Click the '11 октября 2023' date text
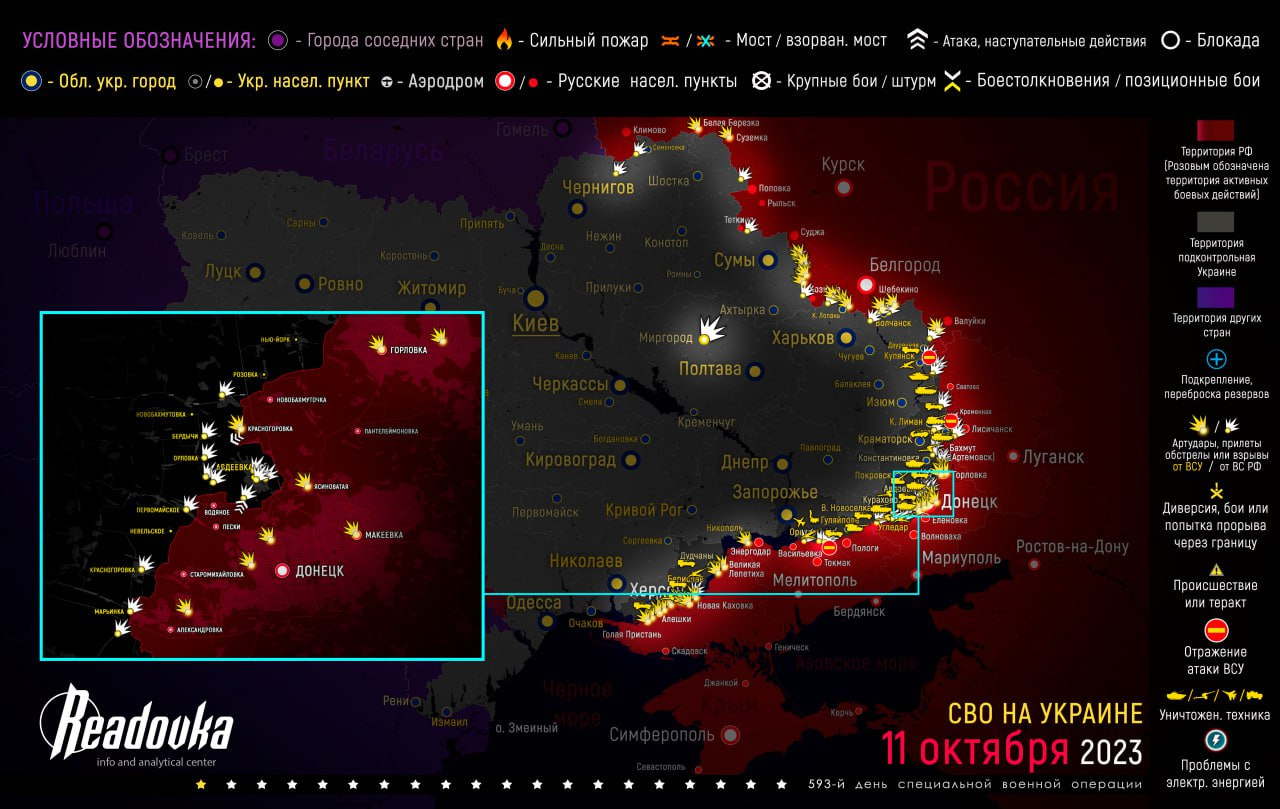 1011,749
